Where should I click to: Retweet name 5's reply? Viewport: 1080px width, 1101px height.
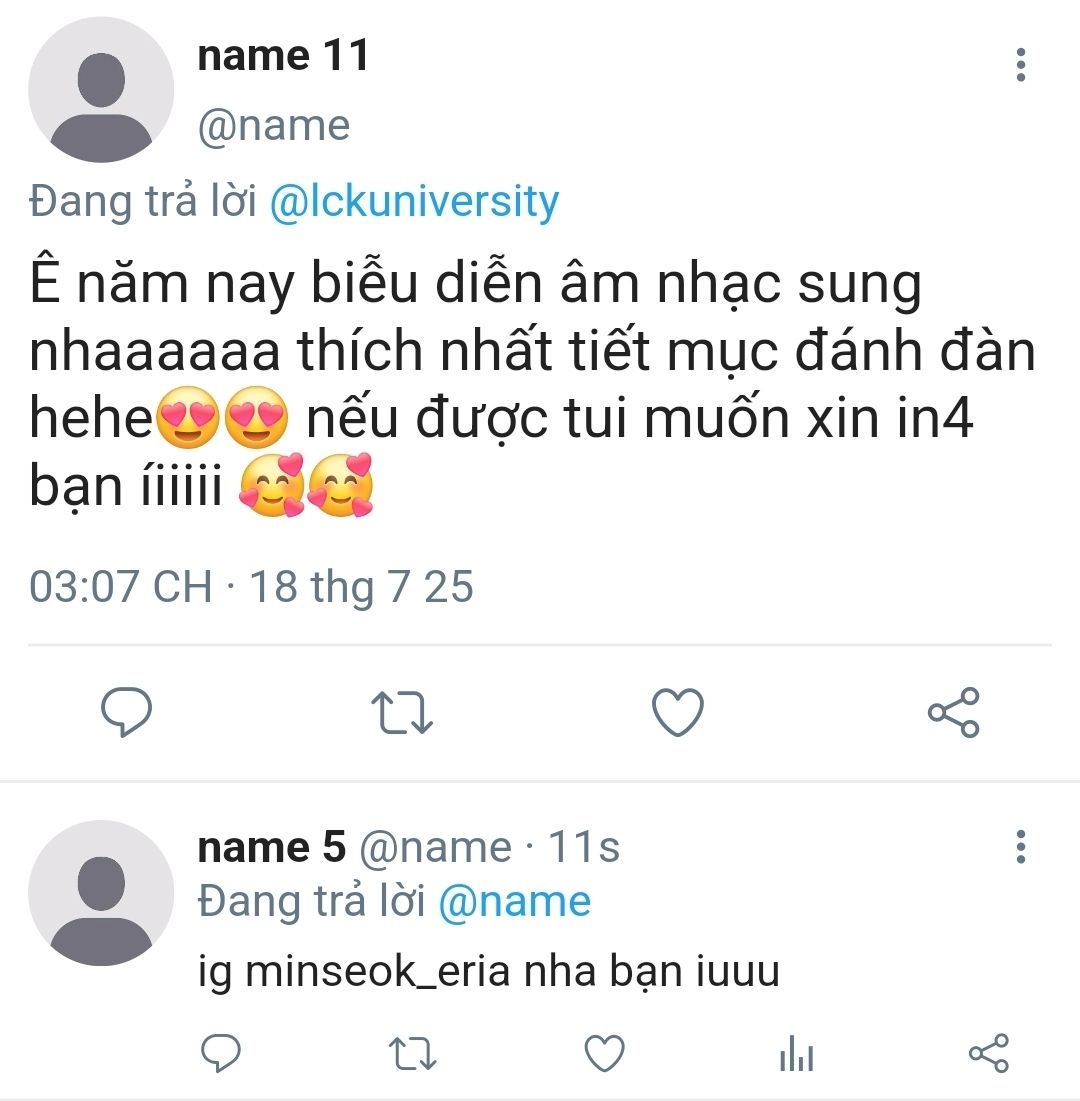[x=412, y=1054]
